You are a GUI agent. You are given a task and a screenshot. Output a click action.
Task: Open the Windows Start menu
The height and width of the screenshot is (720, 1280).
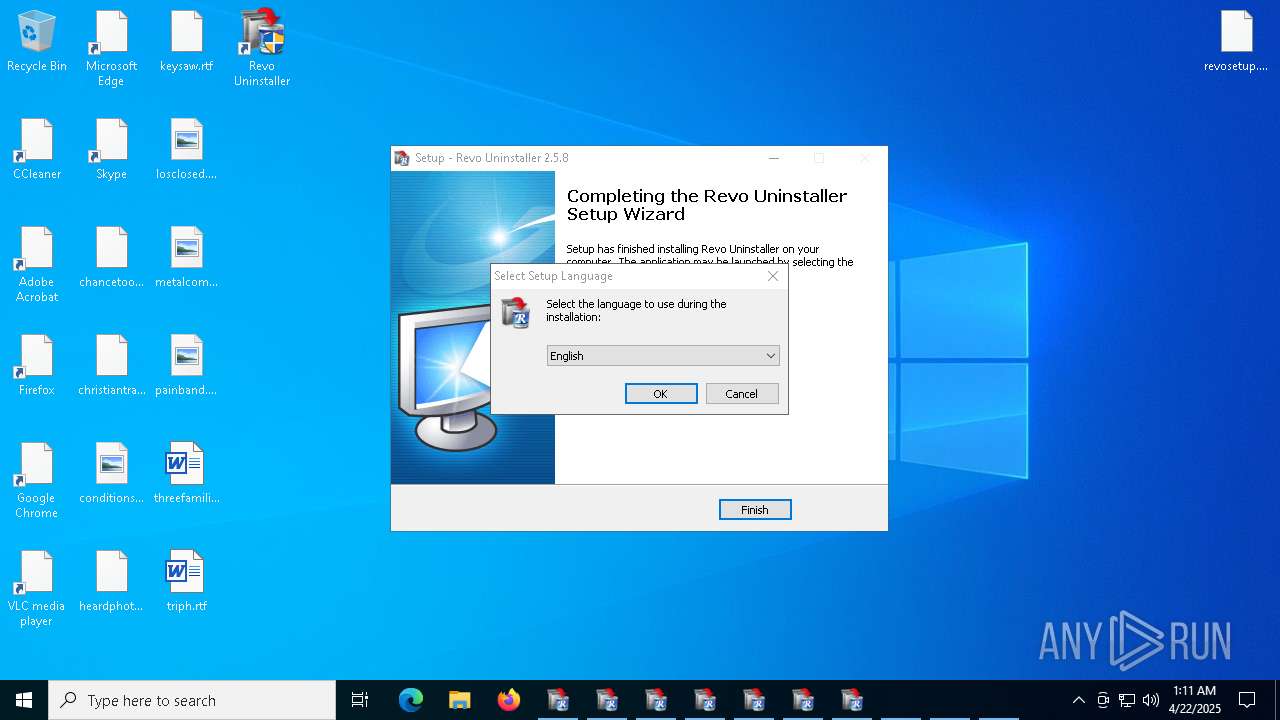24,700
